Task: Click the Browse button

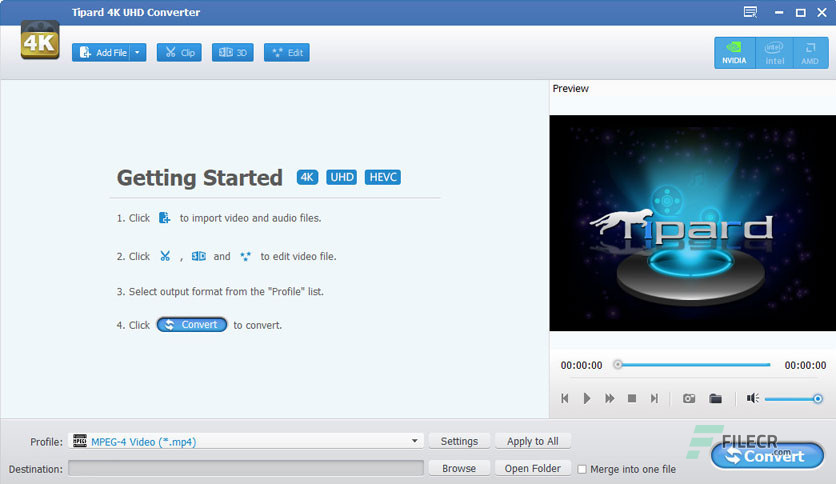Action: (459, 469)
